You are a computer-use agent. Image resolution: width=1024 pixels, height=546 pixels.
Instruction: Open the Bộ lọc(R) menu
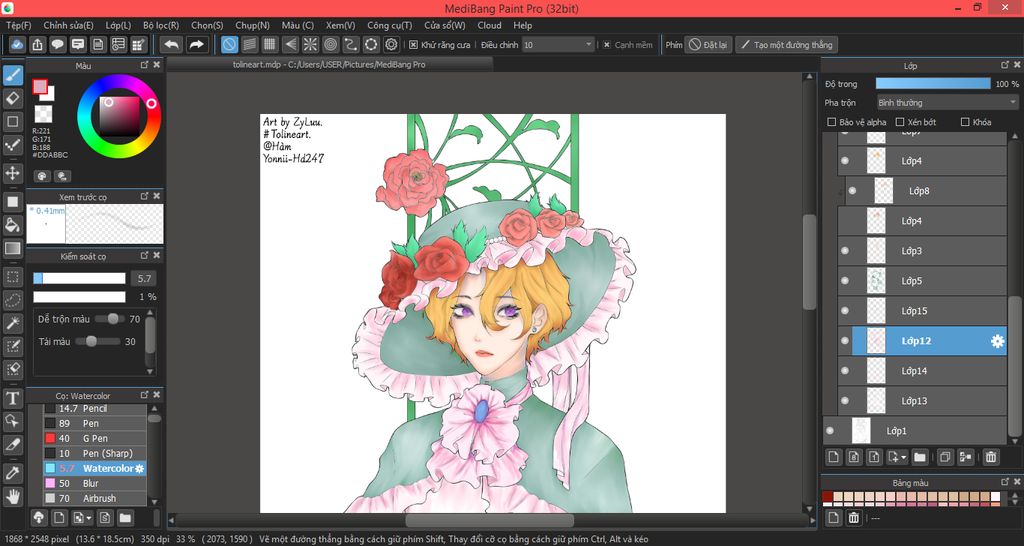tap(161, 25)
